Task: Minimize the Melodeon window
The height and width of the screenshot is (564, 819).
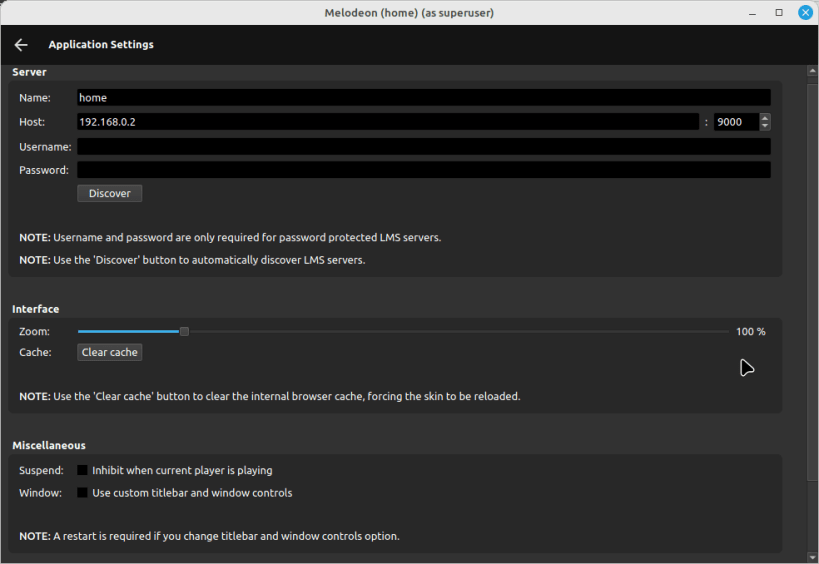Action: 752,13
